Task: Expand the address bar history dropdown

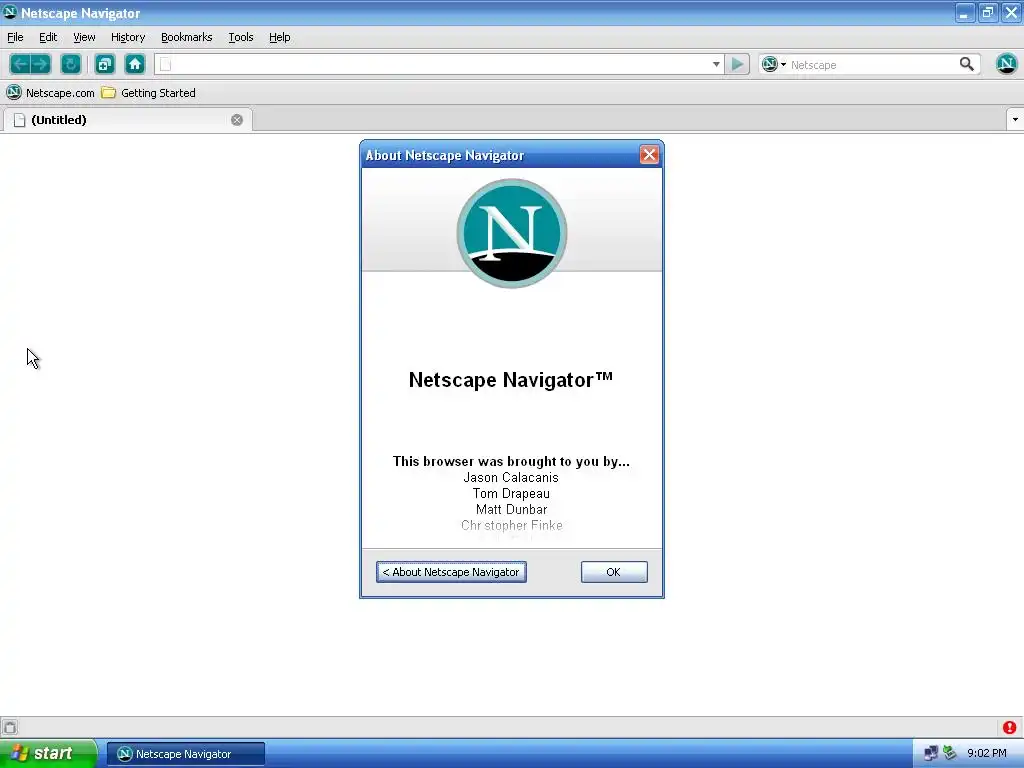Action: click(x=716, y=64)
